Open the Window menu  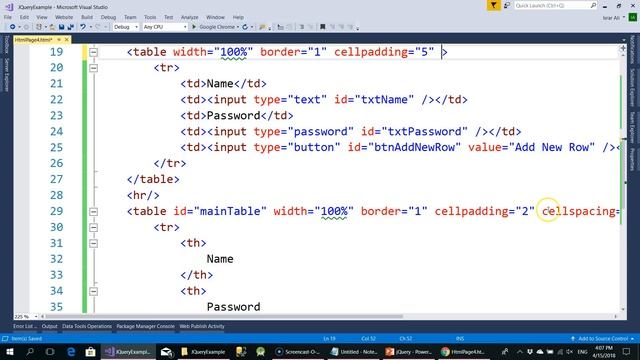[215, 17]
